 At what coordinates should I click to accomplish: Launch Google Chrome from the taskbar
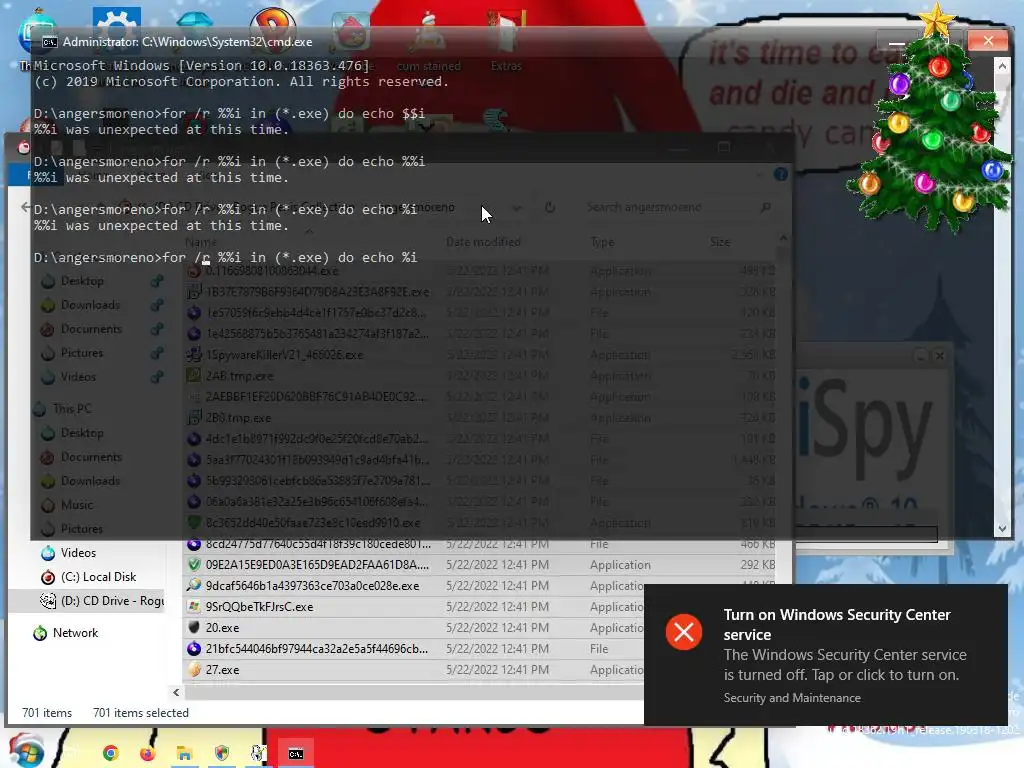pyautogui.click(x=111, y=754)
